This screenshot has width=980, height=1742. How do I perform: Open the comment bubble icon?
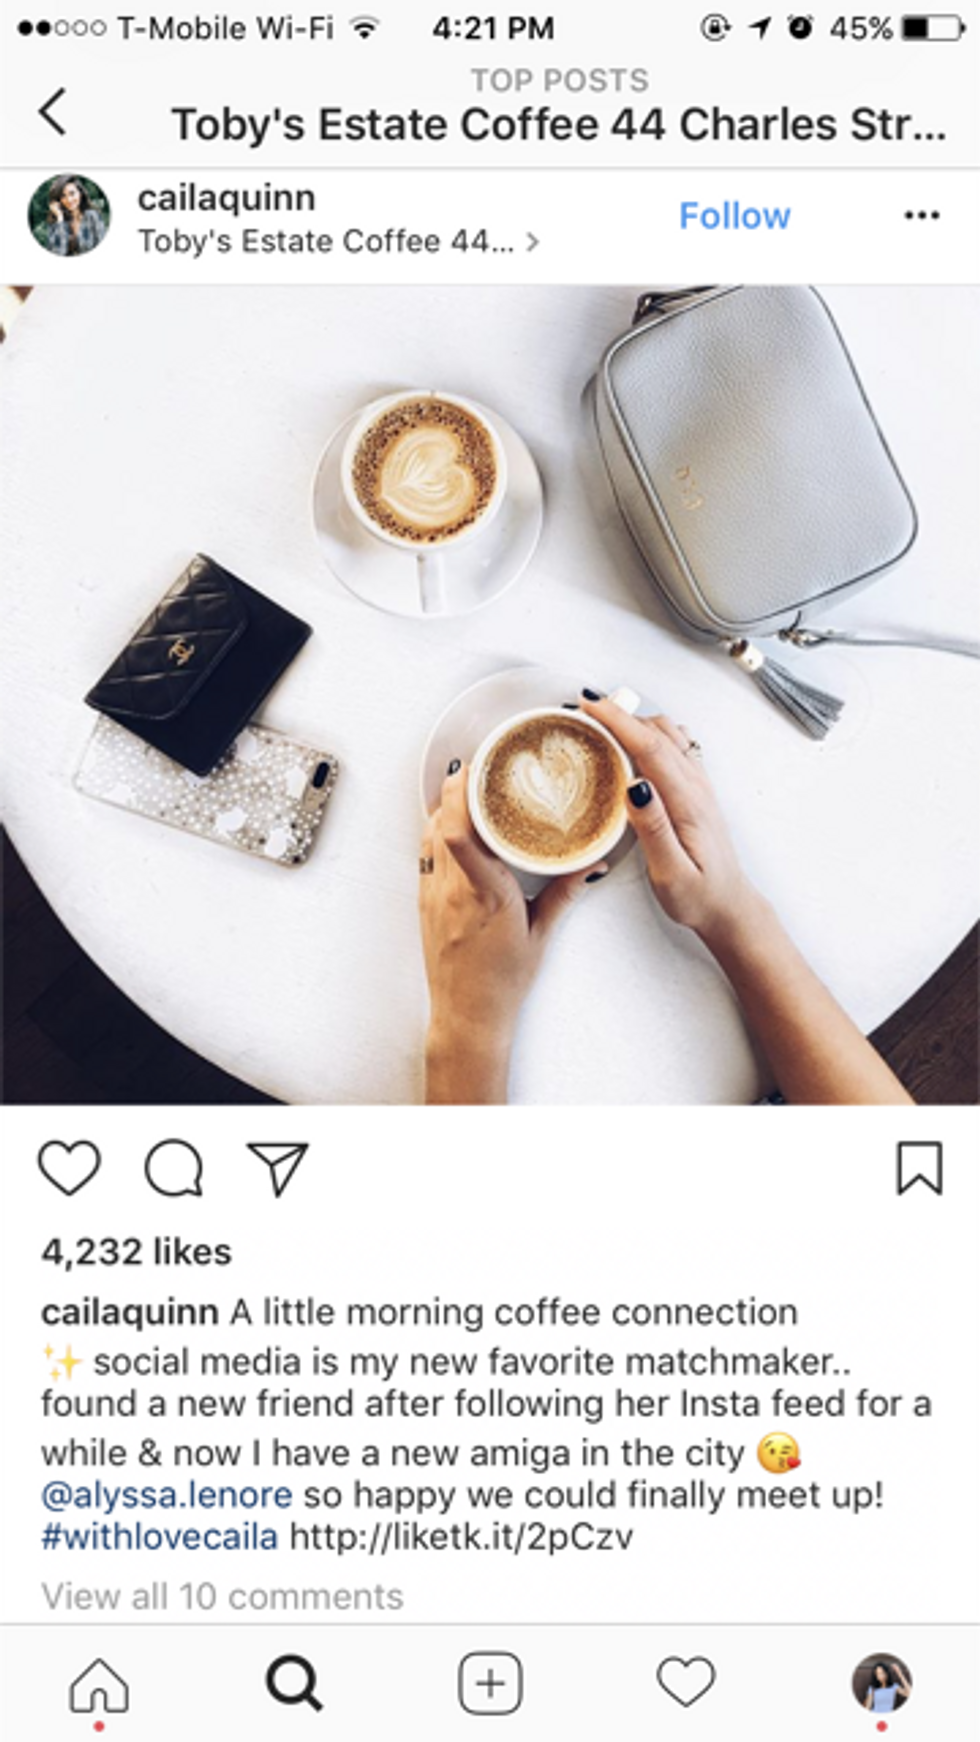pyautogui.click(x=174, y=1168)
